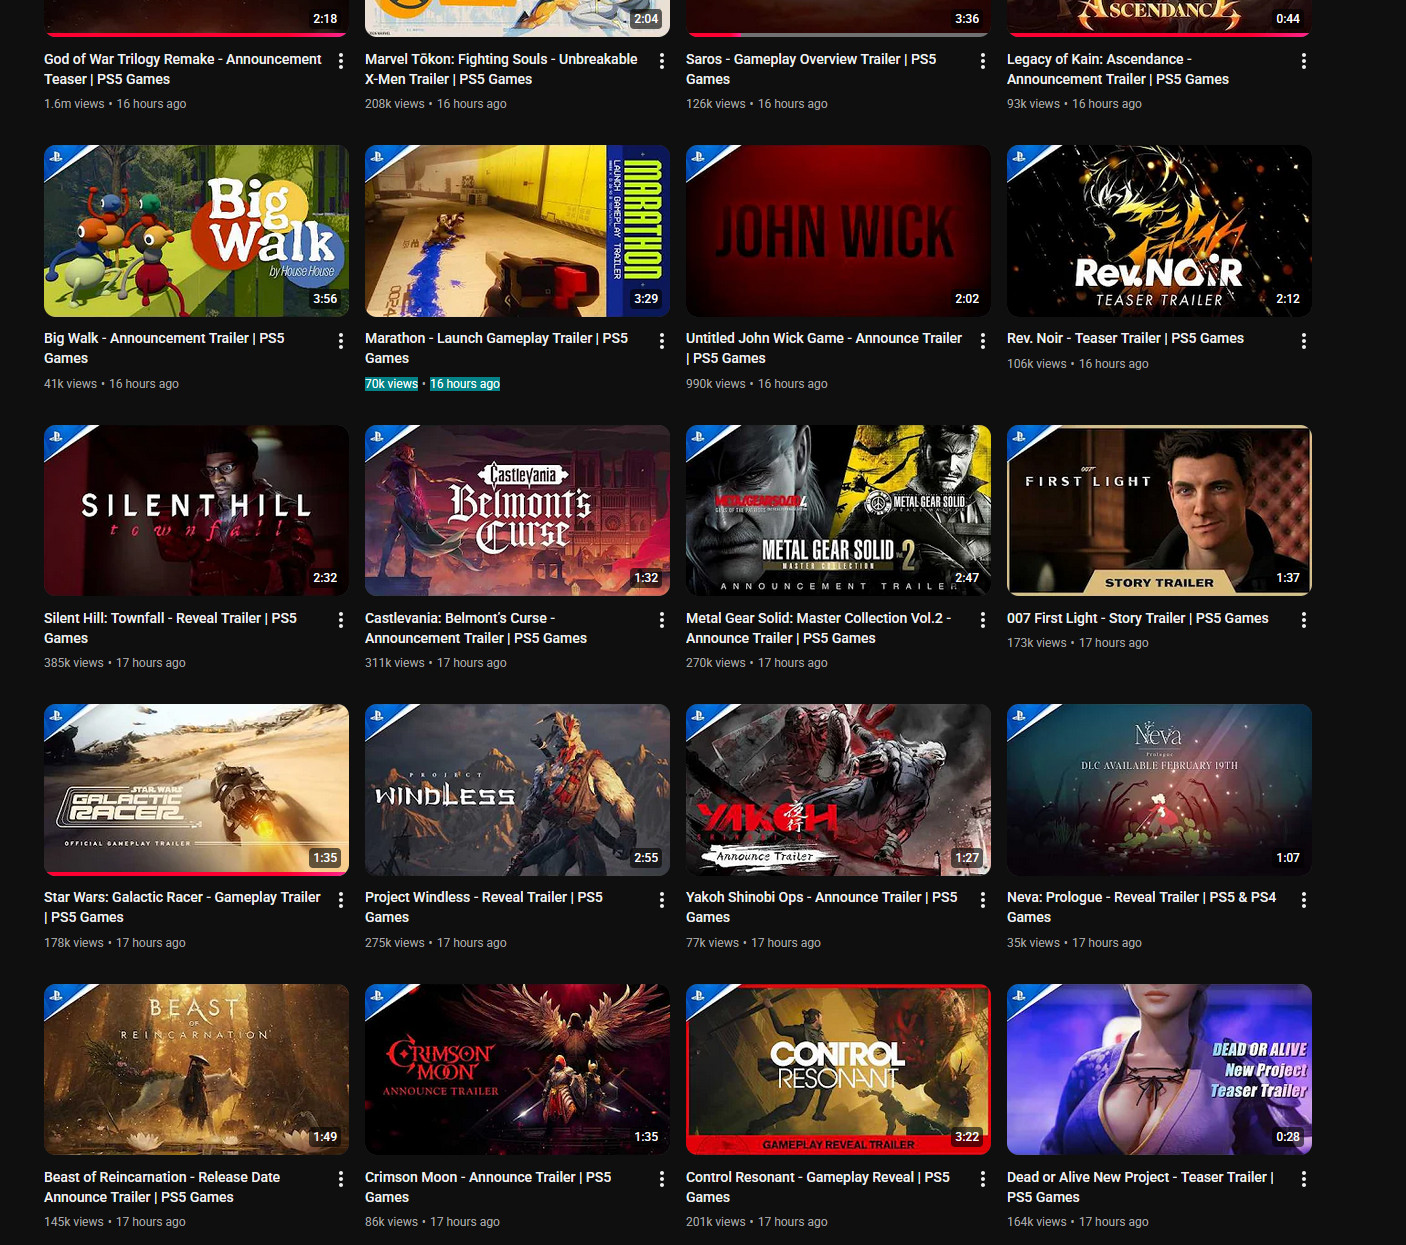Image resolution: width=1406 pixels, height=1245 pixels.
Task: Click the highlighted '70k views' text
Action: (x=391, y=384)
